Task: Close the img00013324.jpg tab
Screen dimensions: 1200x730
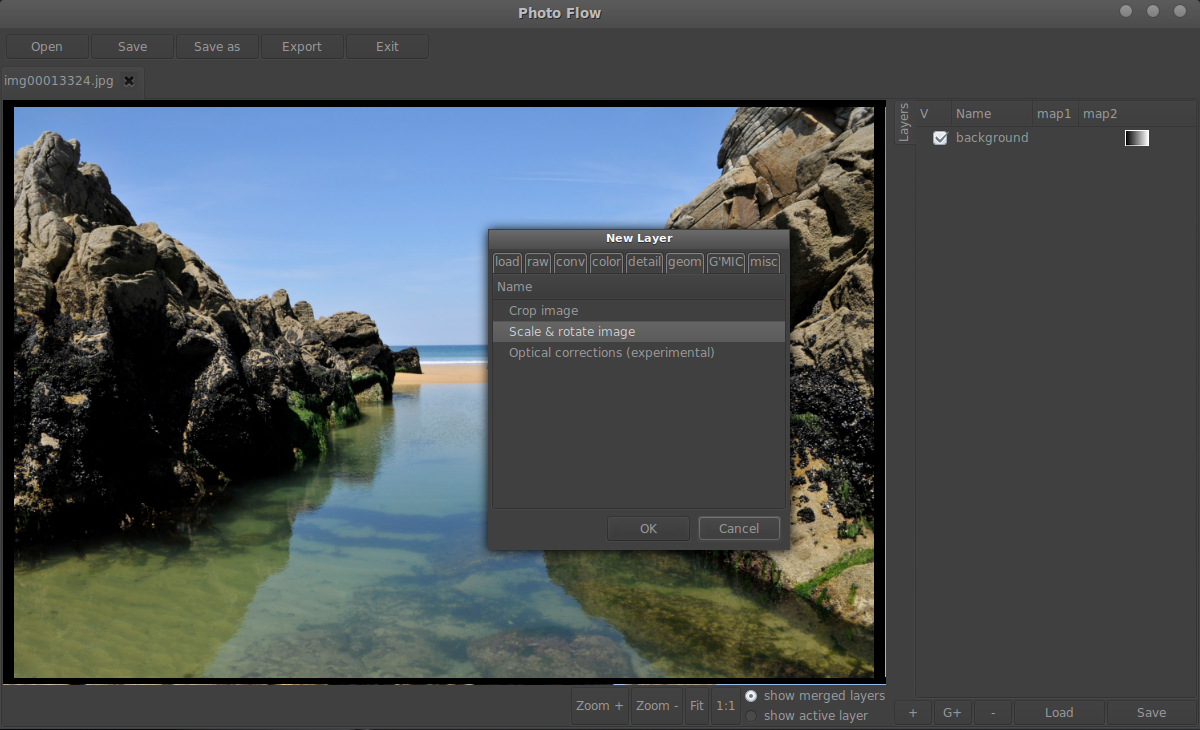Action: [128, 82]
